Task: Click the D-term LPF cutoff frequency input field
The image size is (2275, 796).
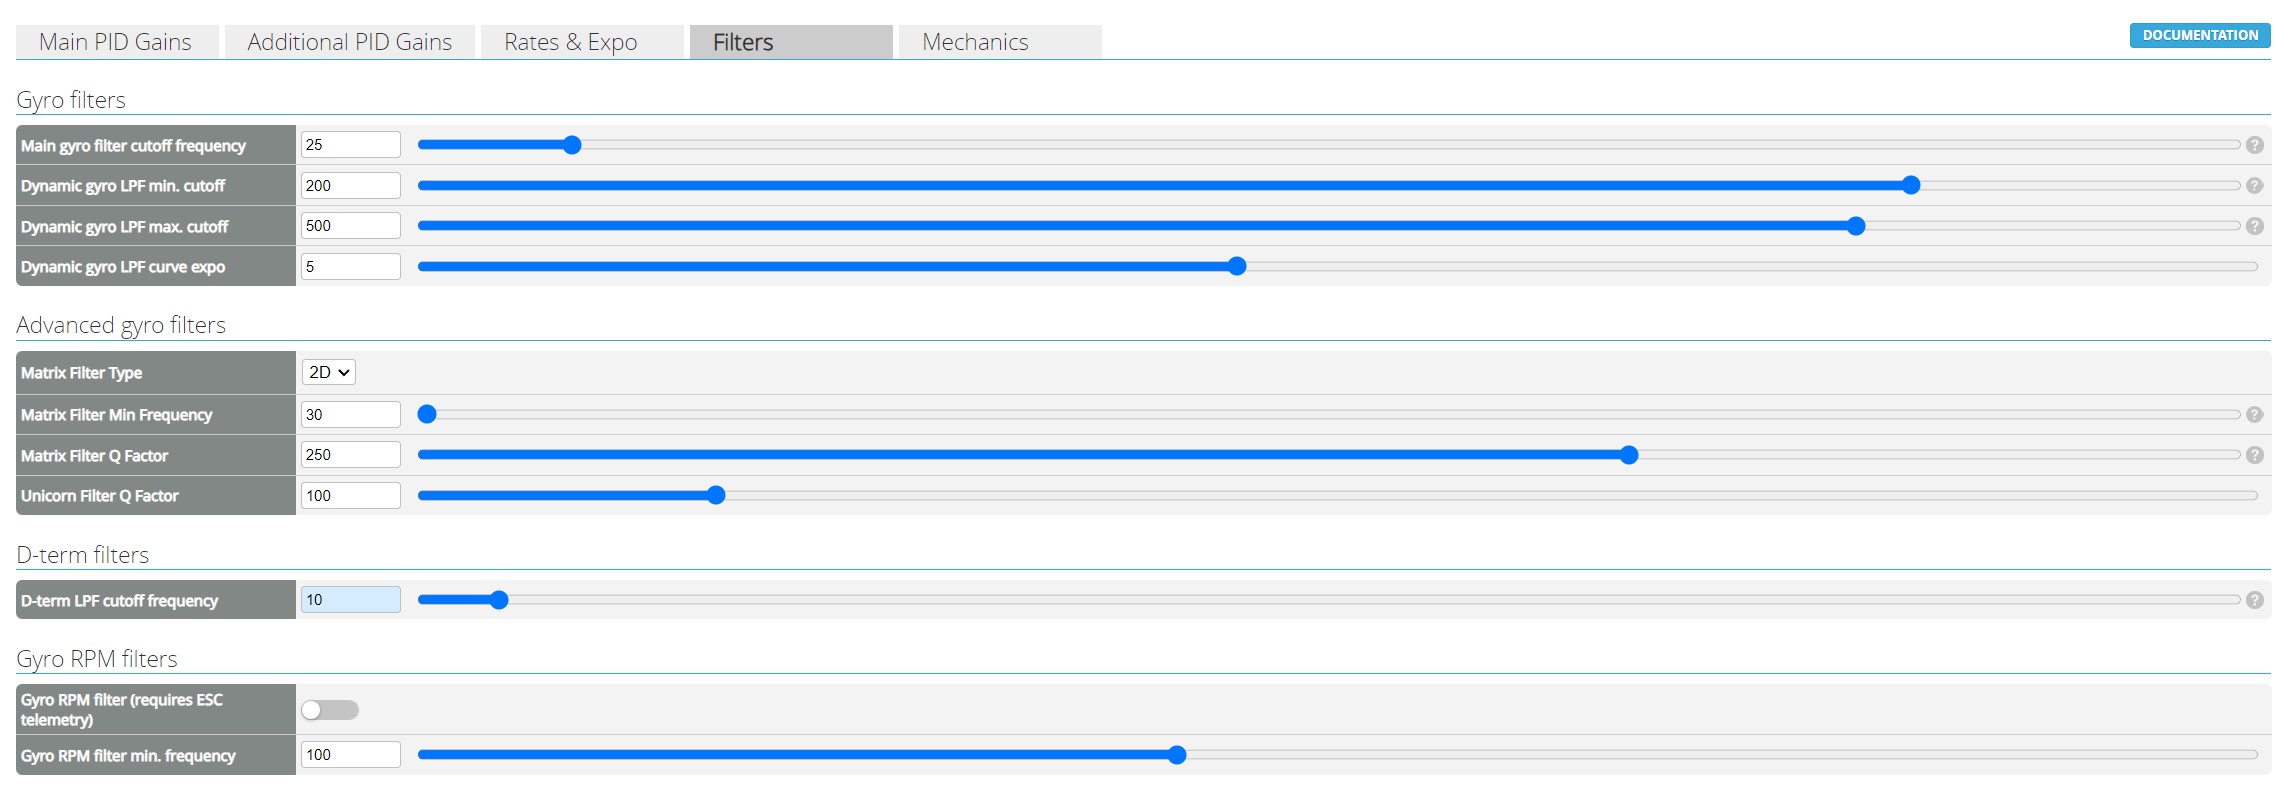Action: pos(350,600)
